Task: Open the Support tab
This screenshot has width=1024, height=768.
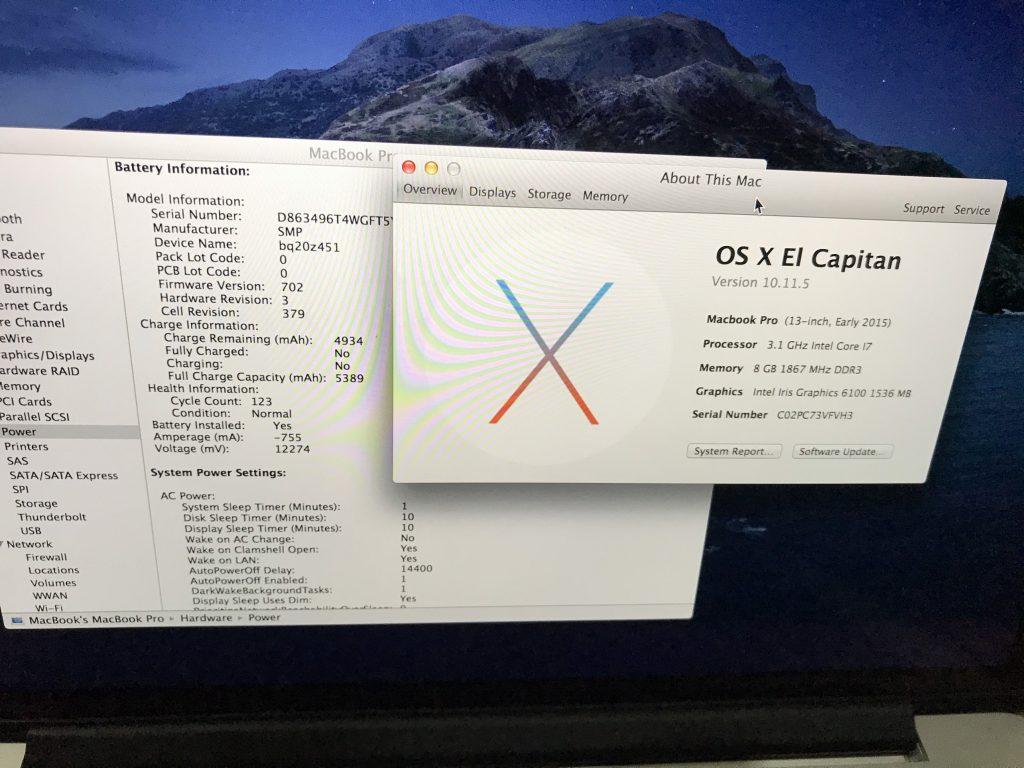Action: click(923, 208)
